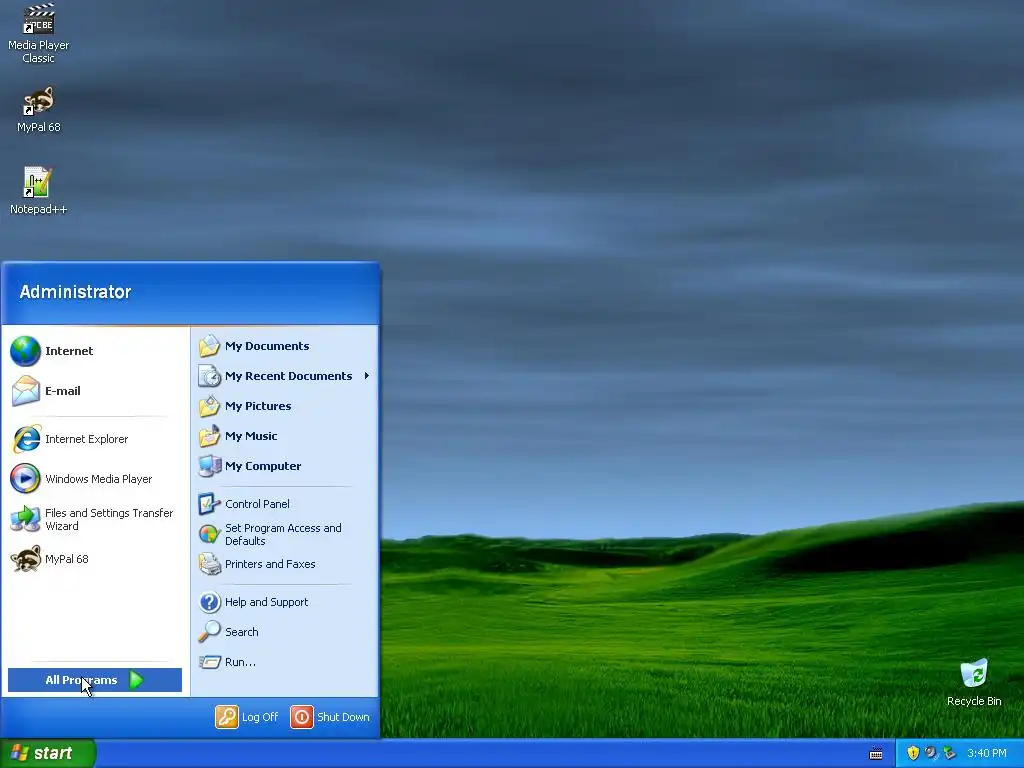Click the Safely Remove Hardware tray icon

[950, 753]
